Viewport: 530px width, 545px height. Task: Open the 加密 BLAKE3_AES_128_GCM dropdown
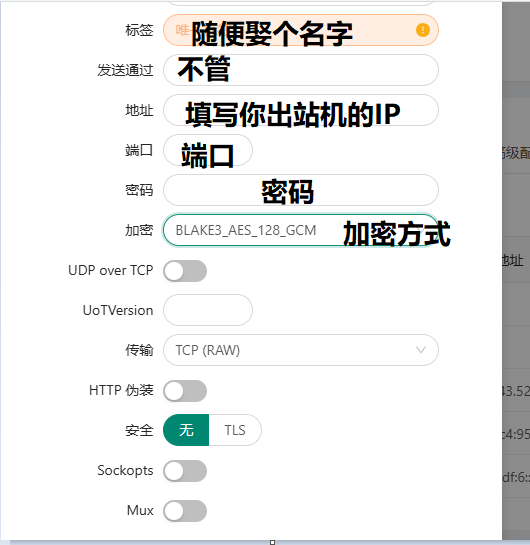(x=301, y=230)
